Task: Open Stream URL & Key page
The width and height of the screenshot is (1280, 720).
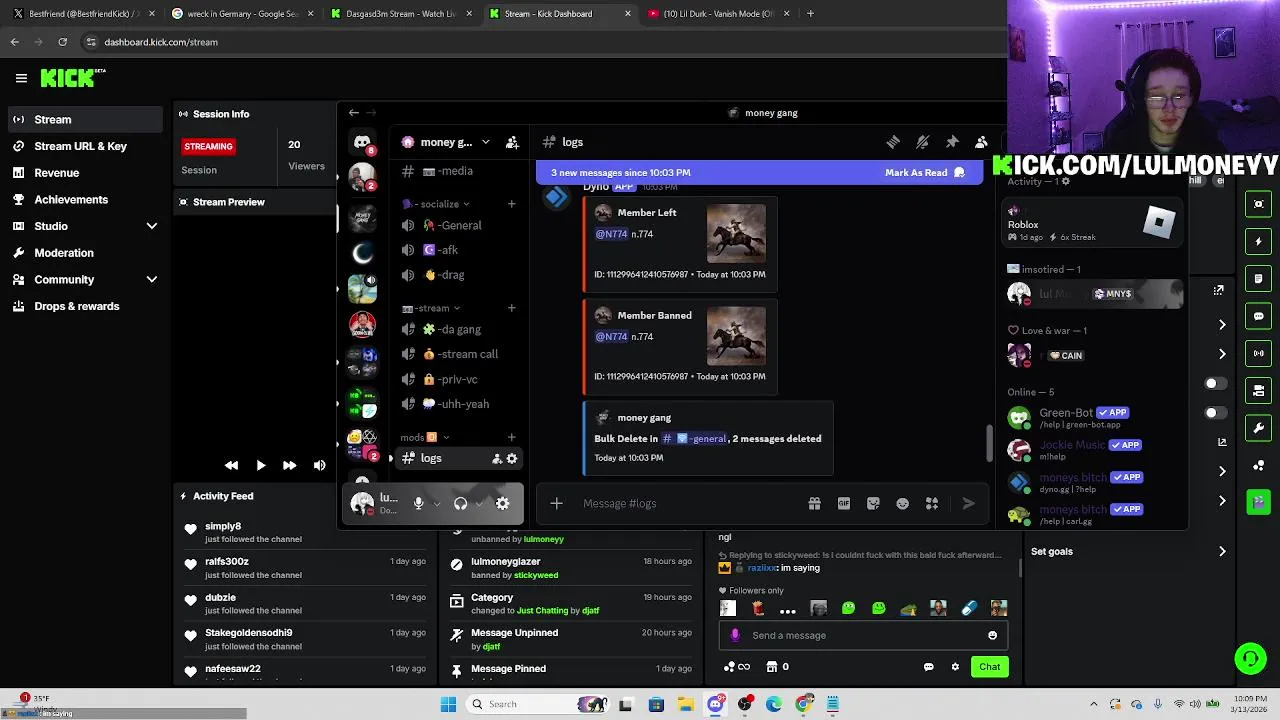Action: click(81, 146)
